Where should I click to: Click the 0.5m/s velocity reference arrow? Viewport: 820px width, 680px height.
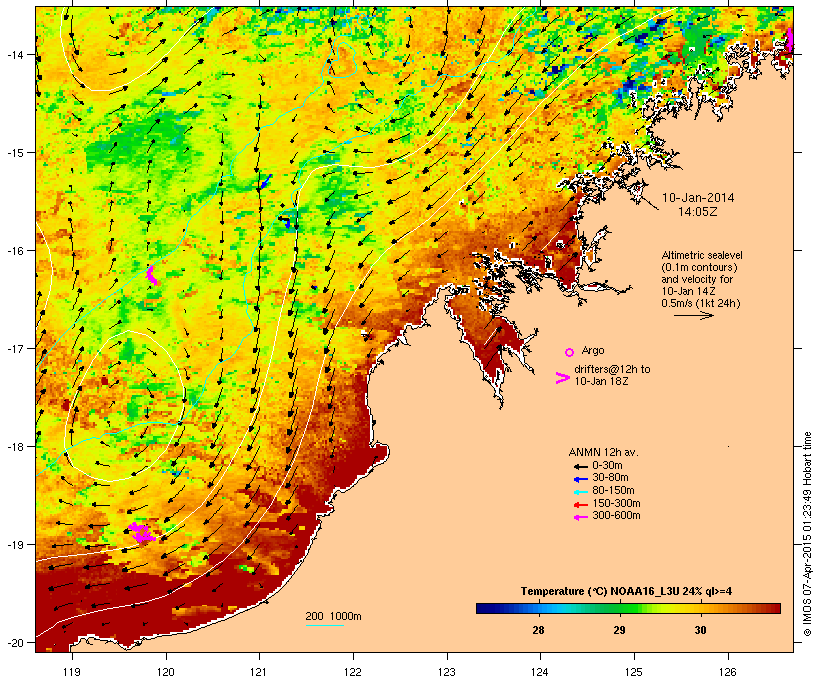[x=693, y=315]
